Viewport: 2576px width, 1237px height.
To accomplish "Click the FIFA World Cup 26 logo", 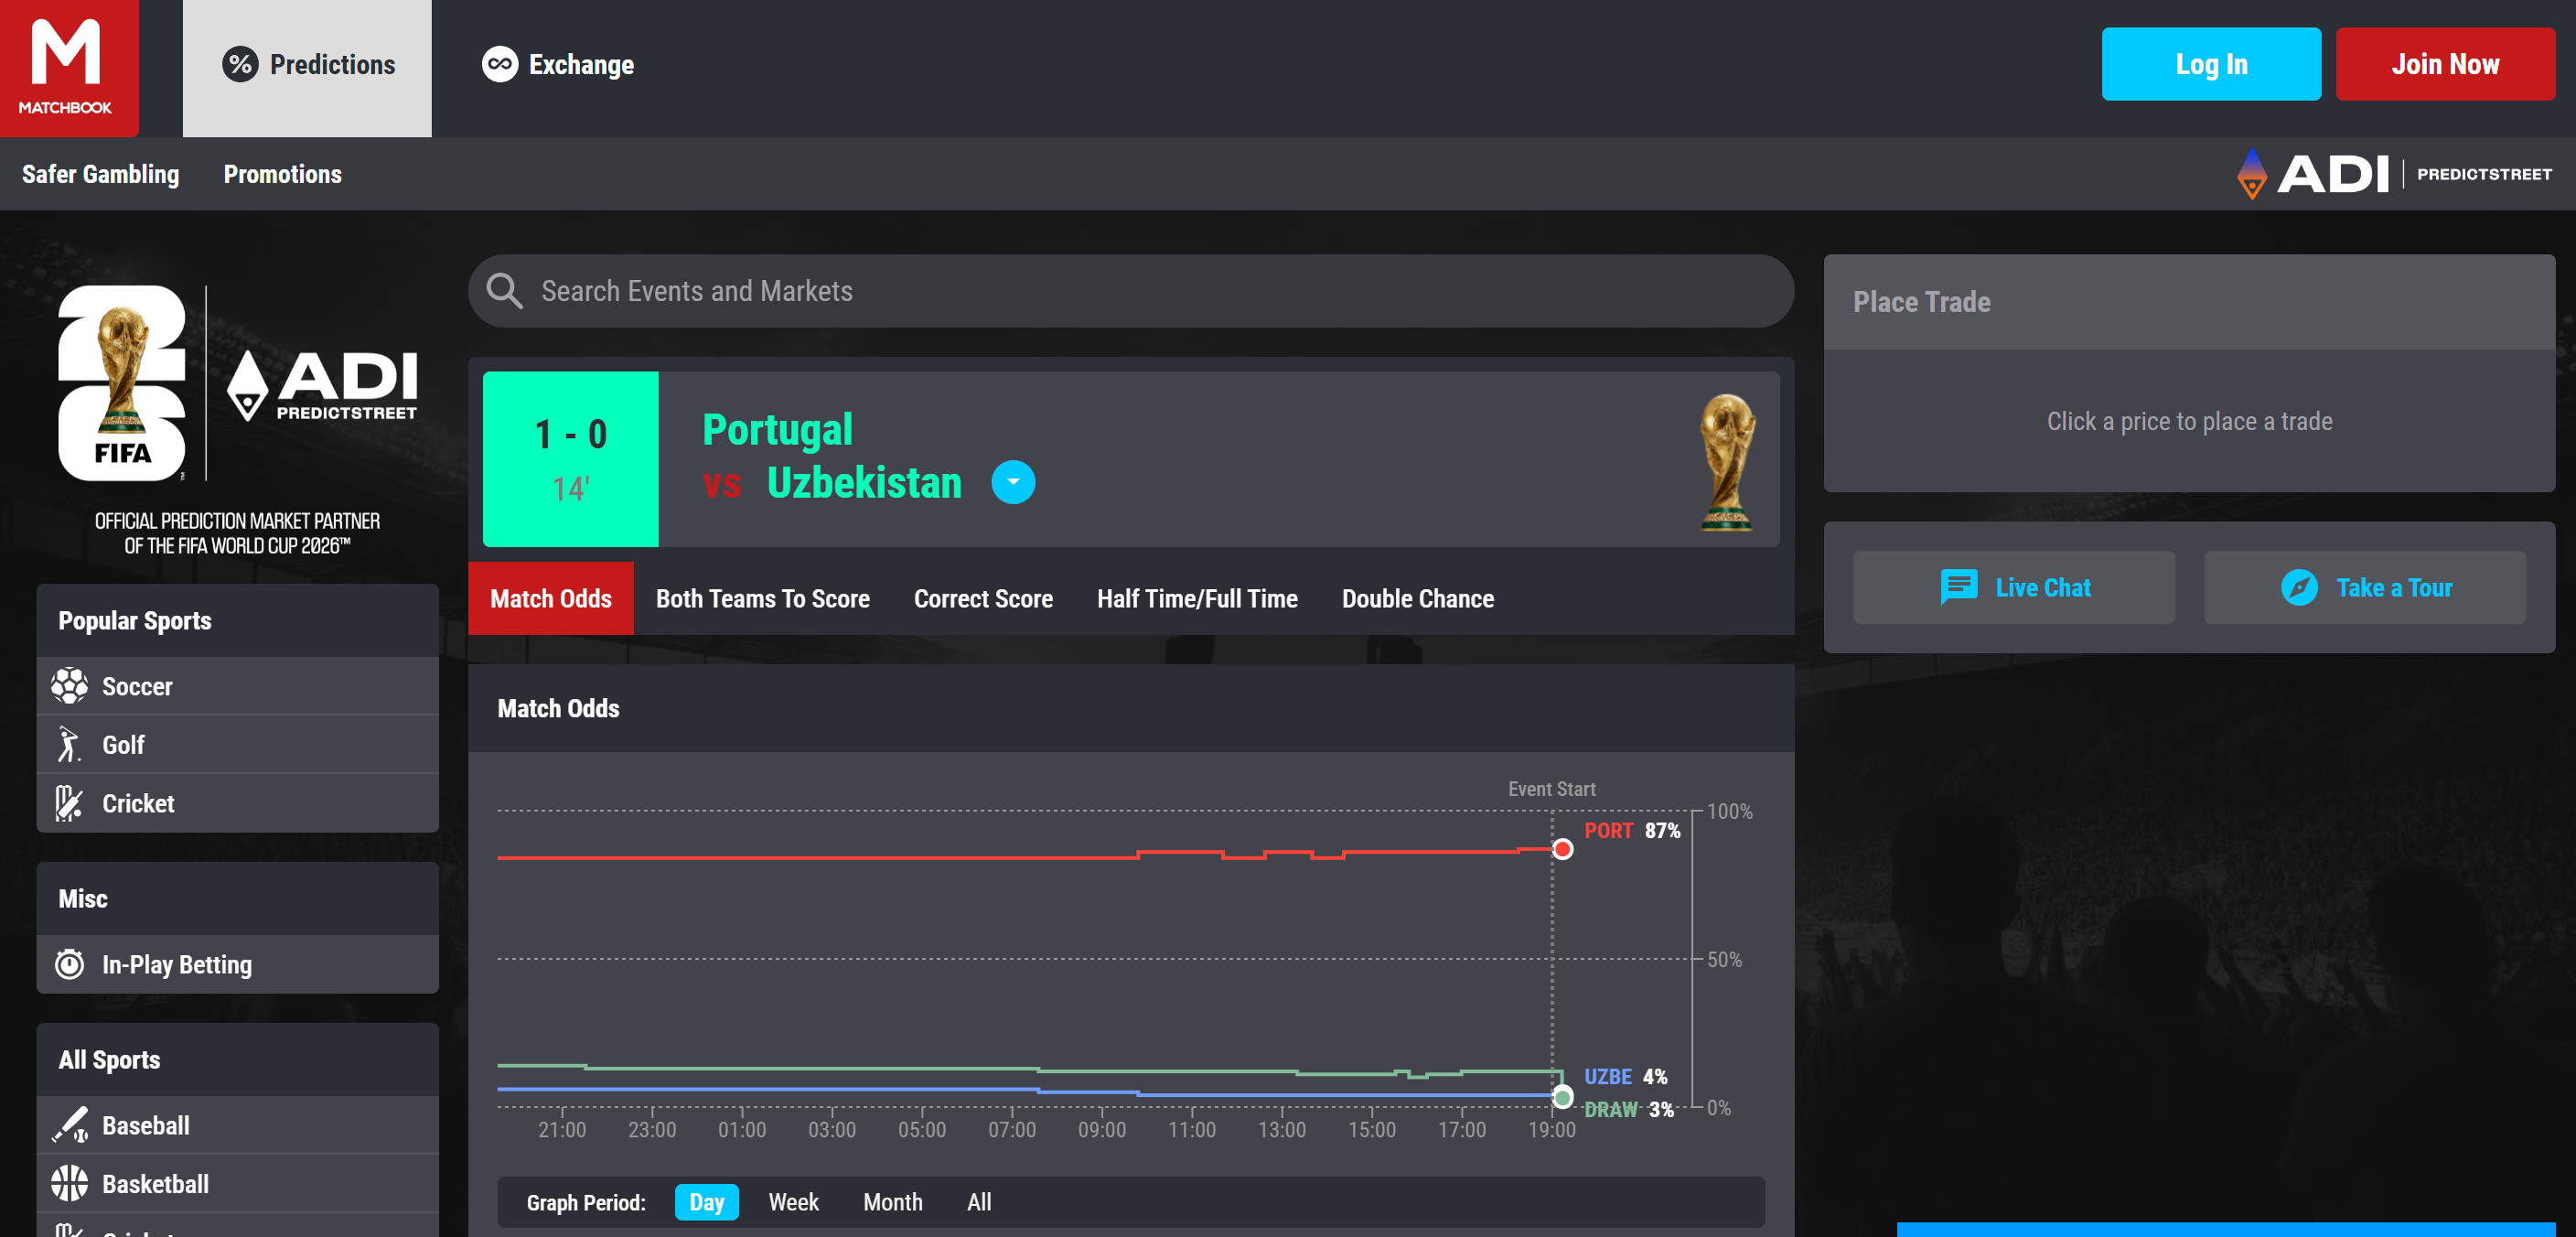I will click(x=122, y=383).
